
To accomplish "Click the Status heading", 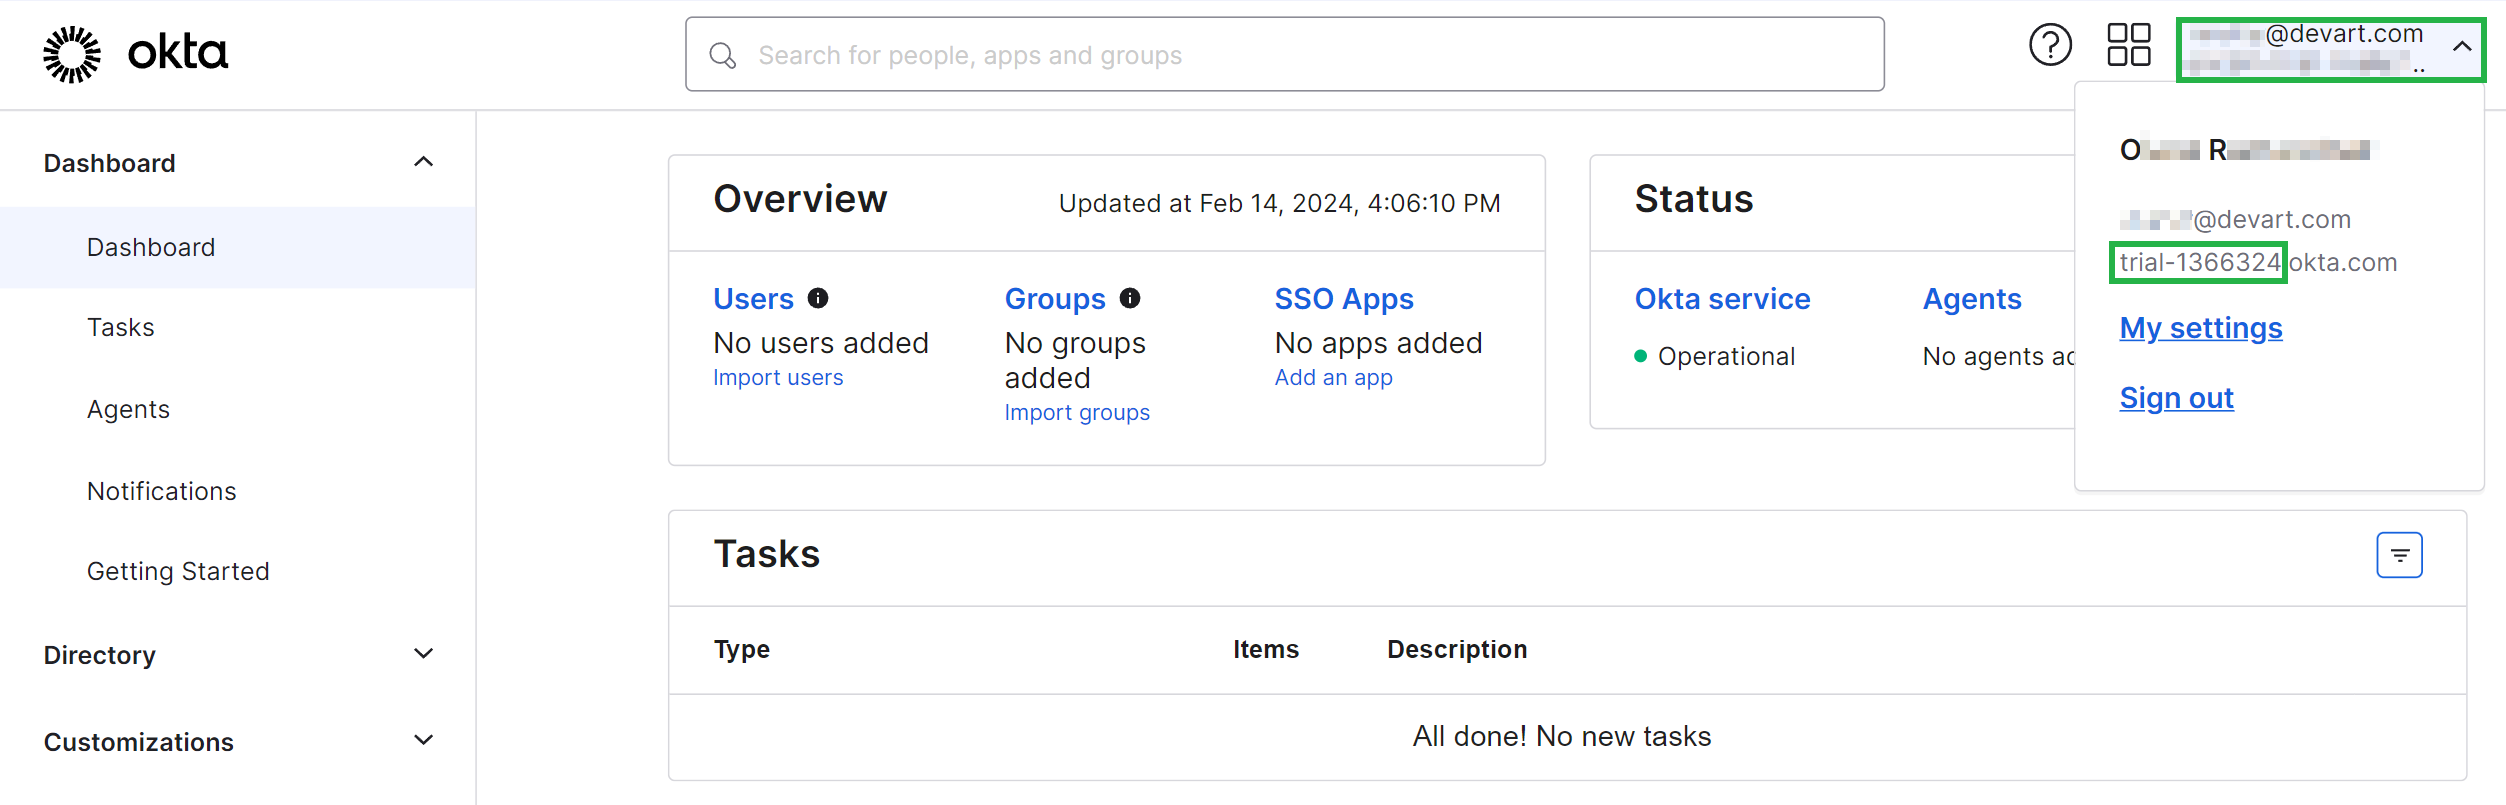I will coord(1694,199).
